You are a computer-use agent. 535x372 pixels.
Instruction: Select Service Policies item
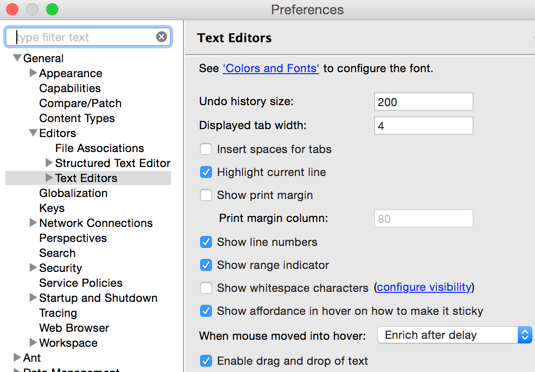coord(81,283)
